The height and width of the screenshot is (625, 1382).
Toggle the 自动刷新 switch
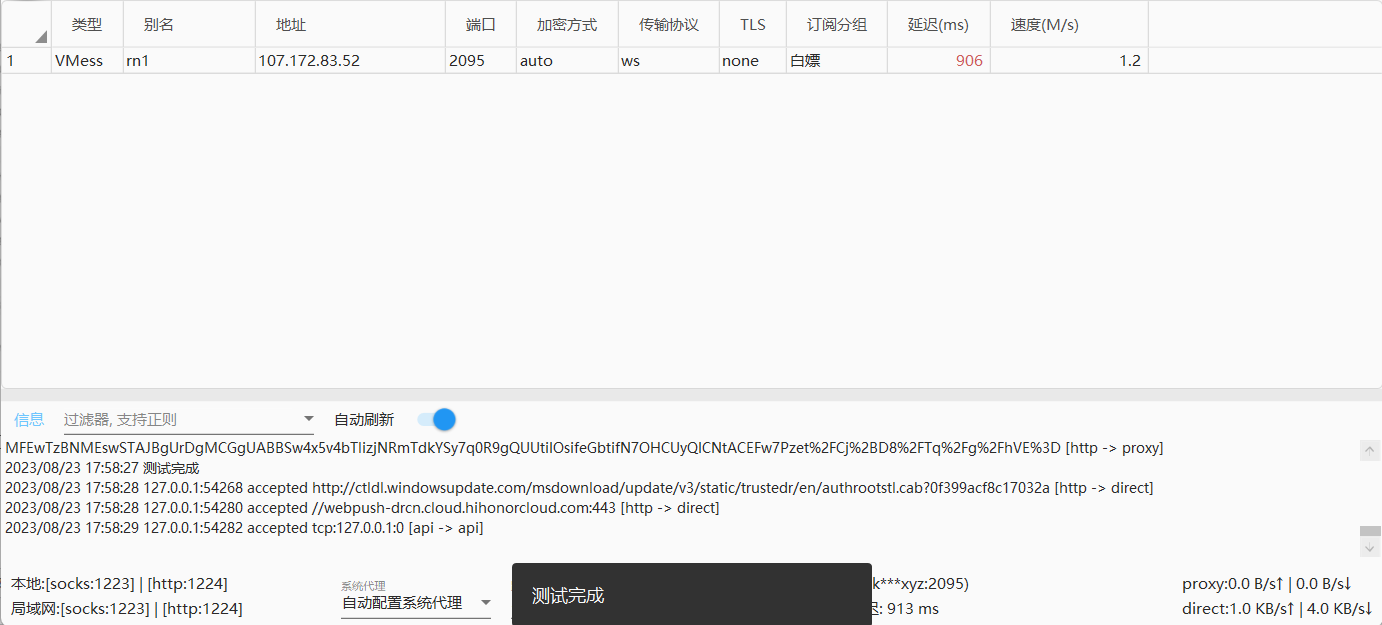(437, 420)
